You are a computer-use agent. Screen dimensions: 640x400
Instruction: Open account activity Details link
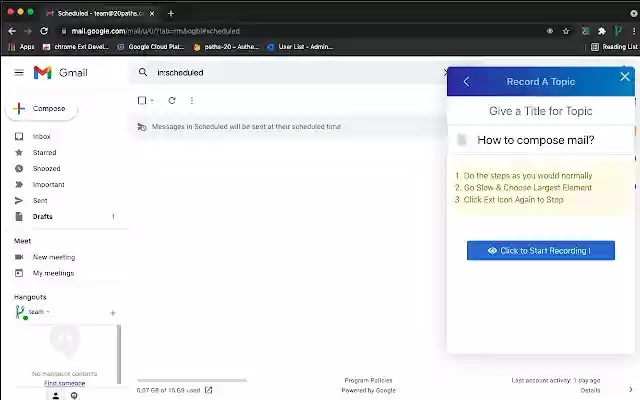[x=590, y=391]
